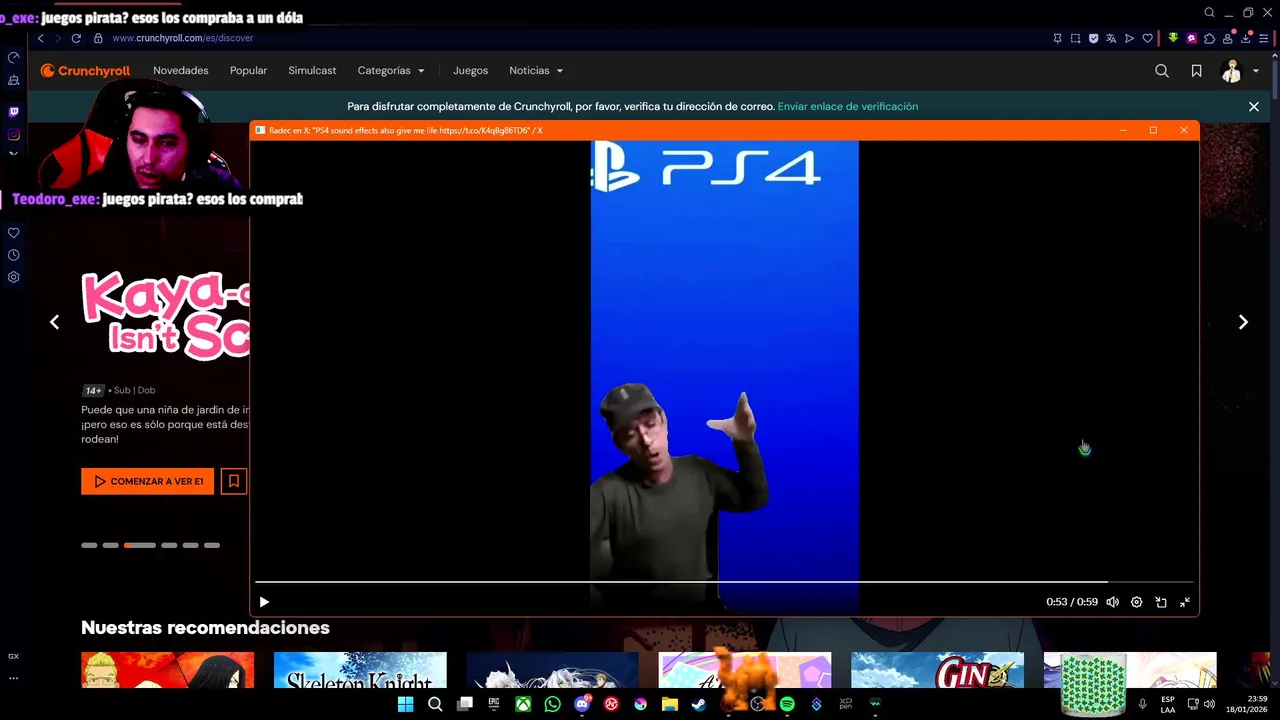Screen dimensions: 1280x720
Task: Open site padlock security info
Action: point(98,38)
